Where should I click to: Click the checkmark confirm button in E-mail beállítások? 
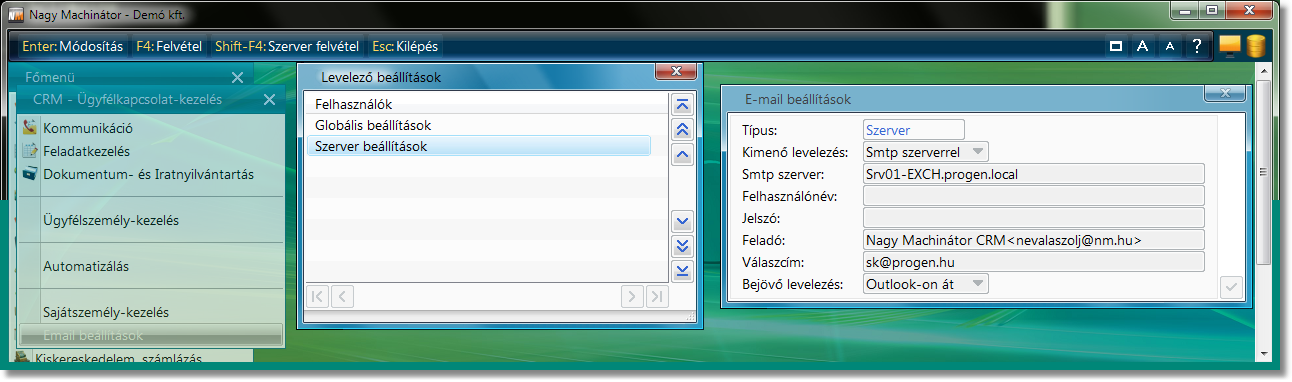tap(1231, 287)
